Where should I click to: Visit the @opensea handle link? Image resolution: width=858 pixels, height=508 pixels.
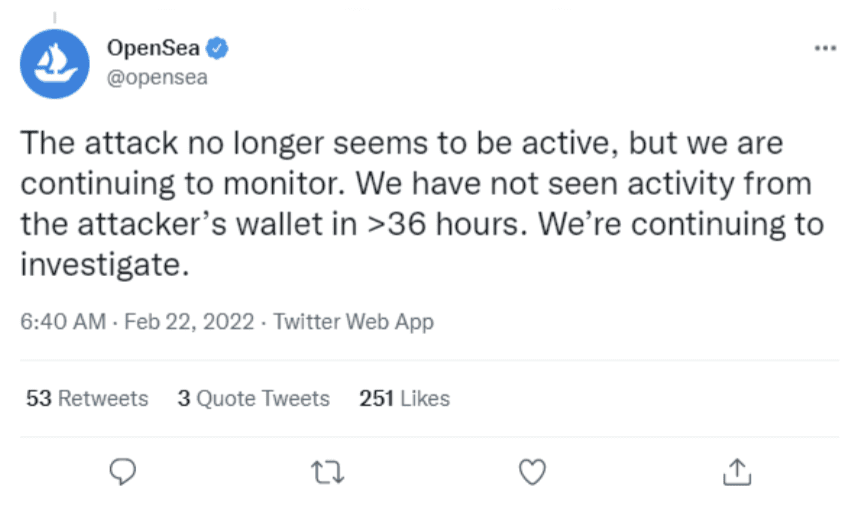tap(158, 78)
